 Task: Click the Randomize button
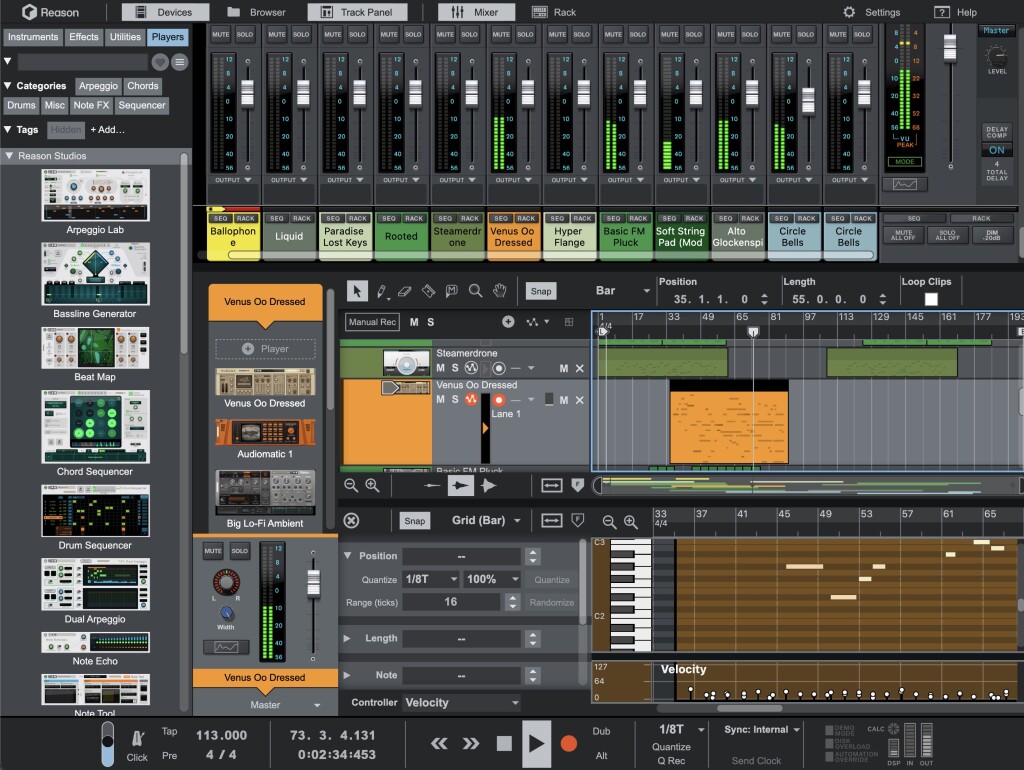pos(552,602)
